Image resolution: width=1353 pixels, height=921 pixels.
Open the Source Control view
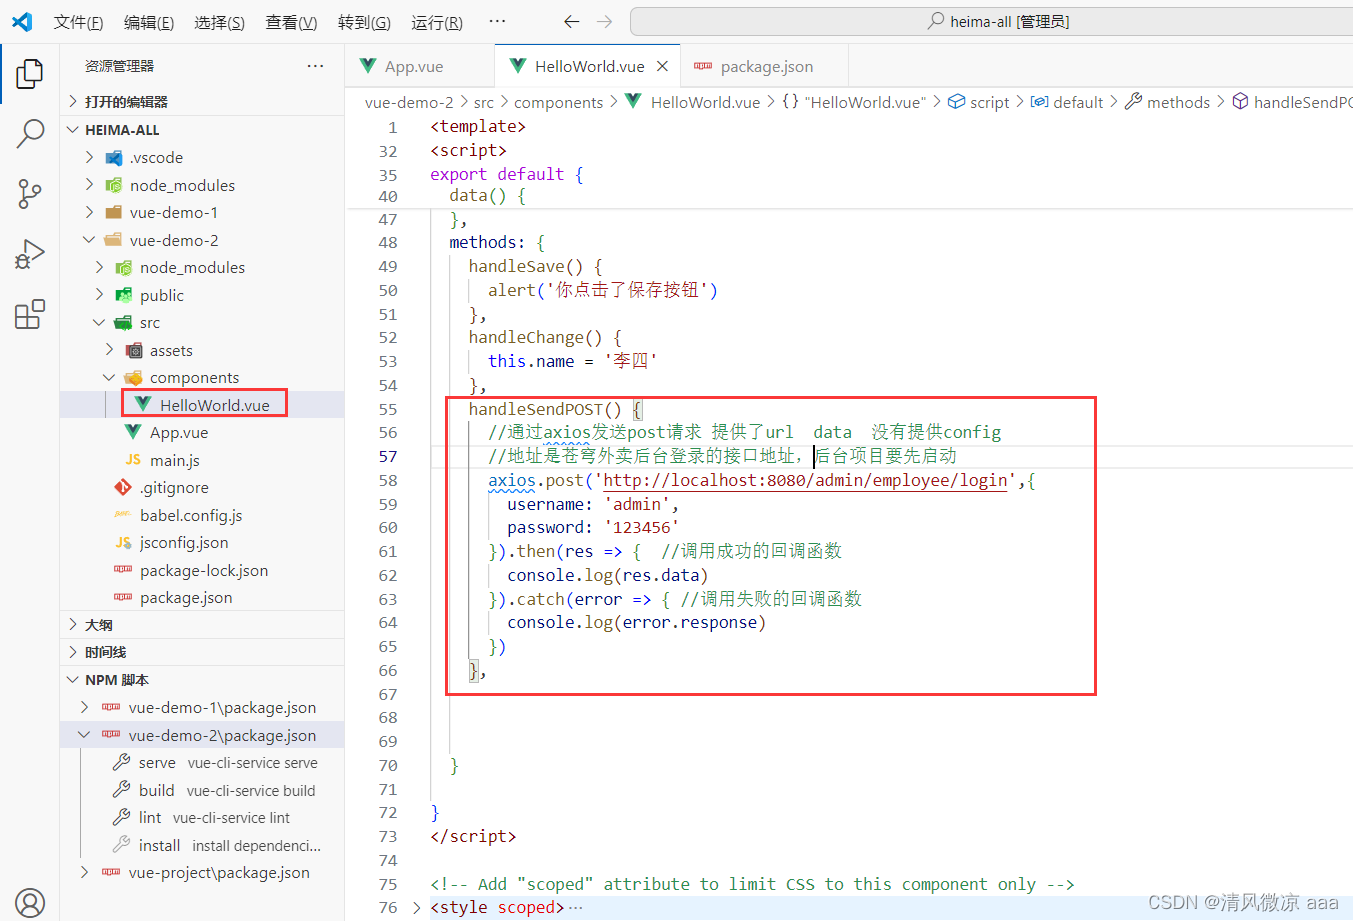click(x=30, y=194)
